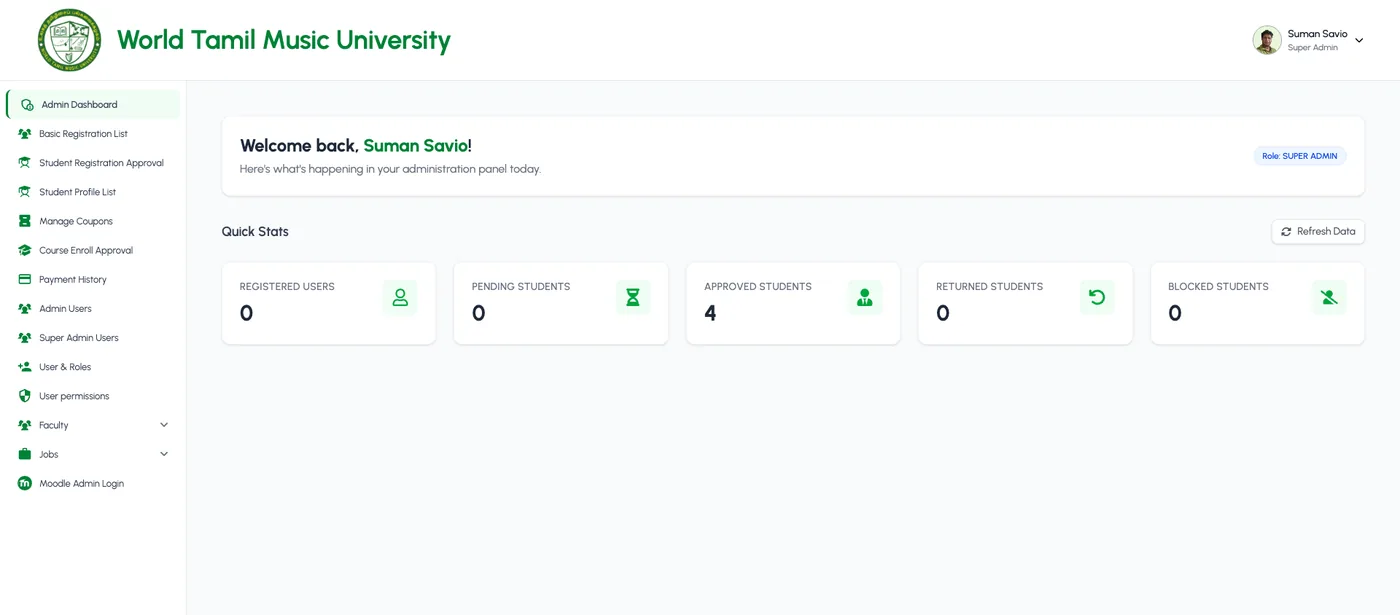Image resolution: width=1400 pixels, height=615 pixels.
Task: Click the Super Admin text under username
Action: point(1312,48)
